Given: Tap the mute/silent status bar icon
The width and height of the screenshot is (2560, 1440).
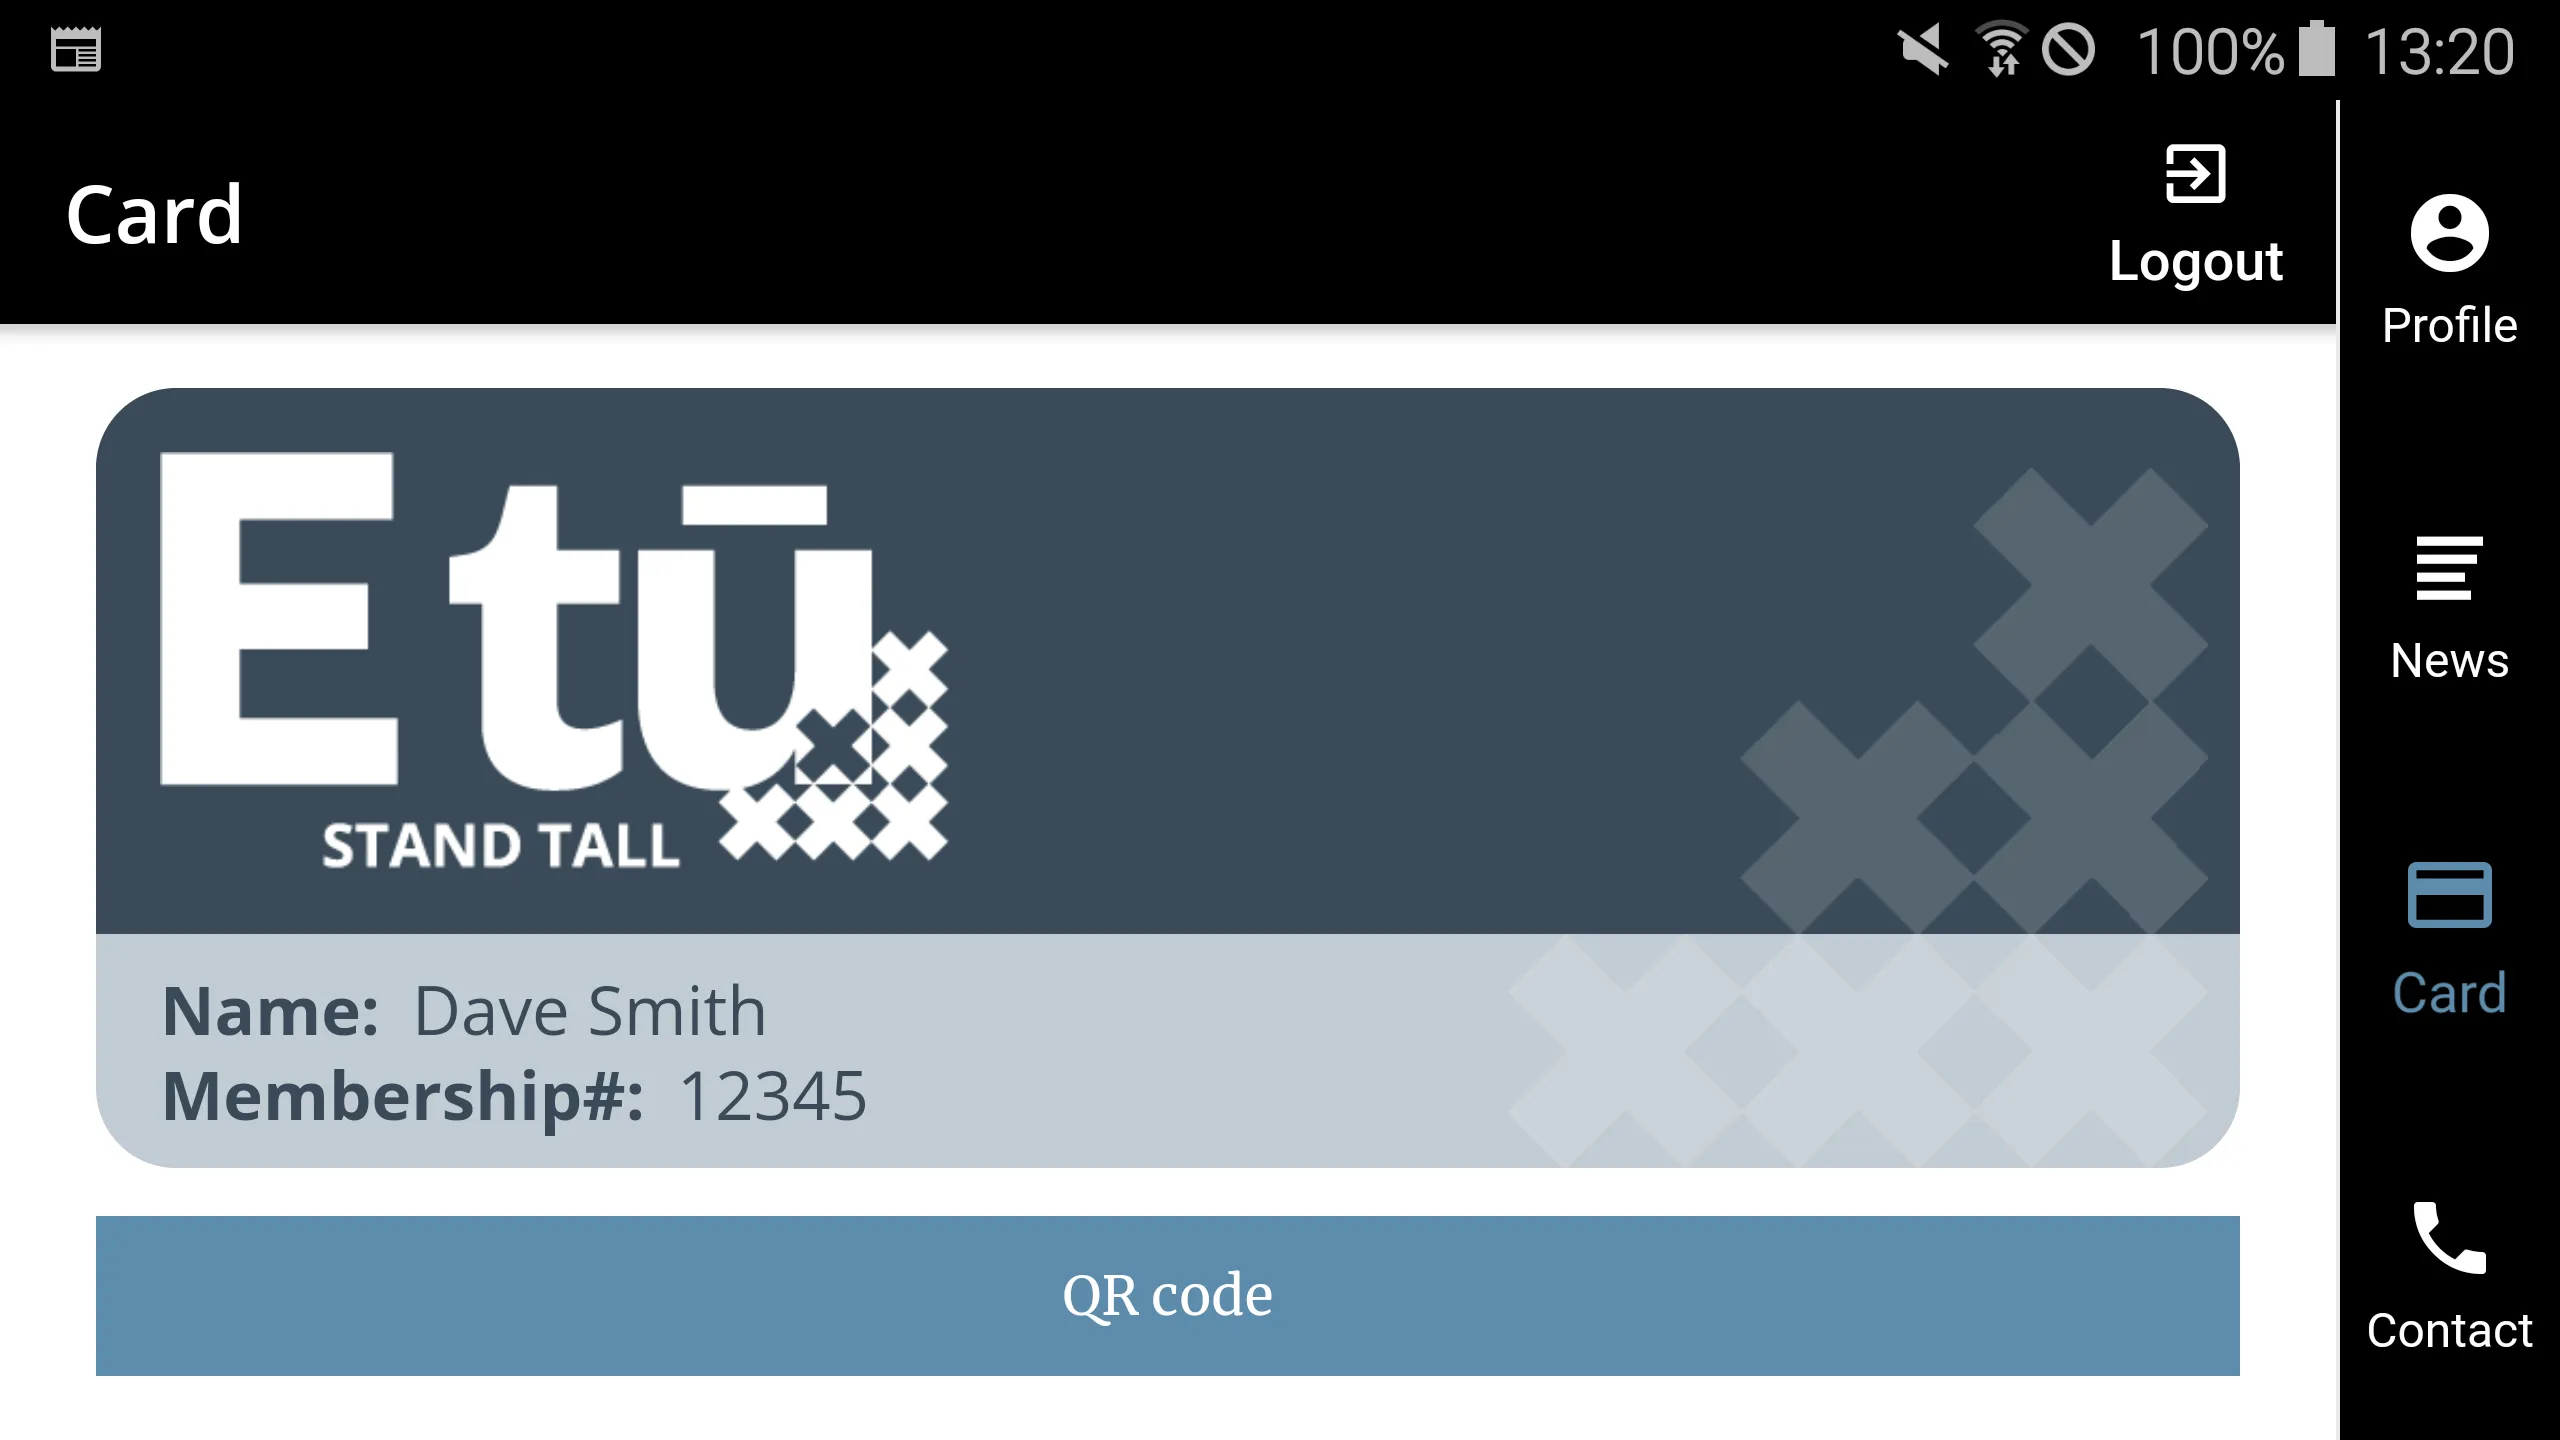Looking at the screenshot, I should pyautogui.click(x=1915, y=49).
